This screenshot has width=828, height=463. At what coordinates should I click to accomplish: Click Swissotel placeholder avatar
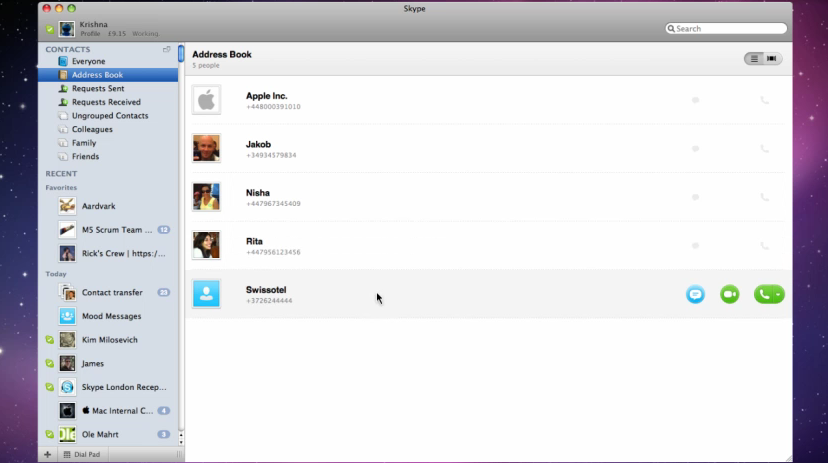(x=206, y=294)
